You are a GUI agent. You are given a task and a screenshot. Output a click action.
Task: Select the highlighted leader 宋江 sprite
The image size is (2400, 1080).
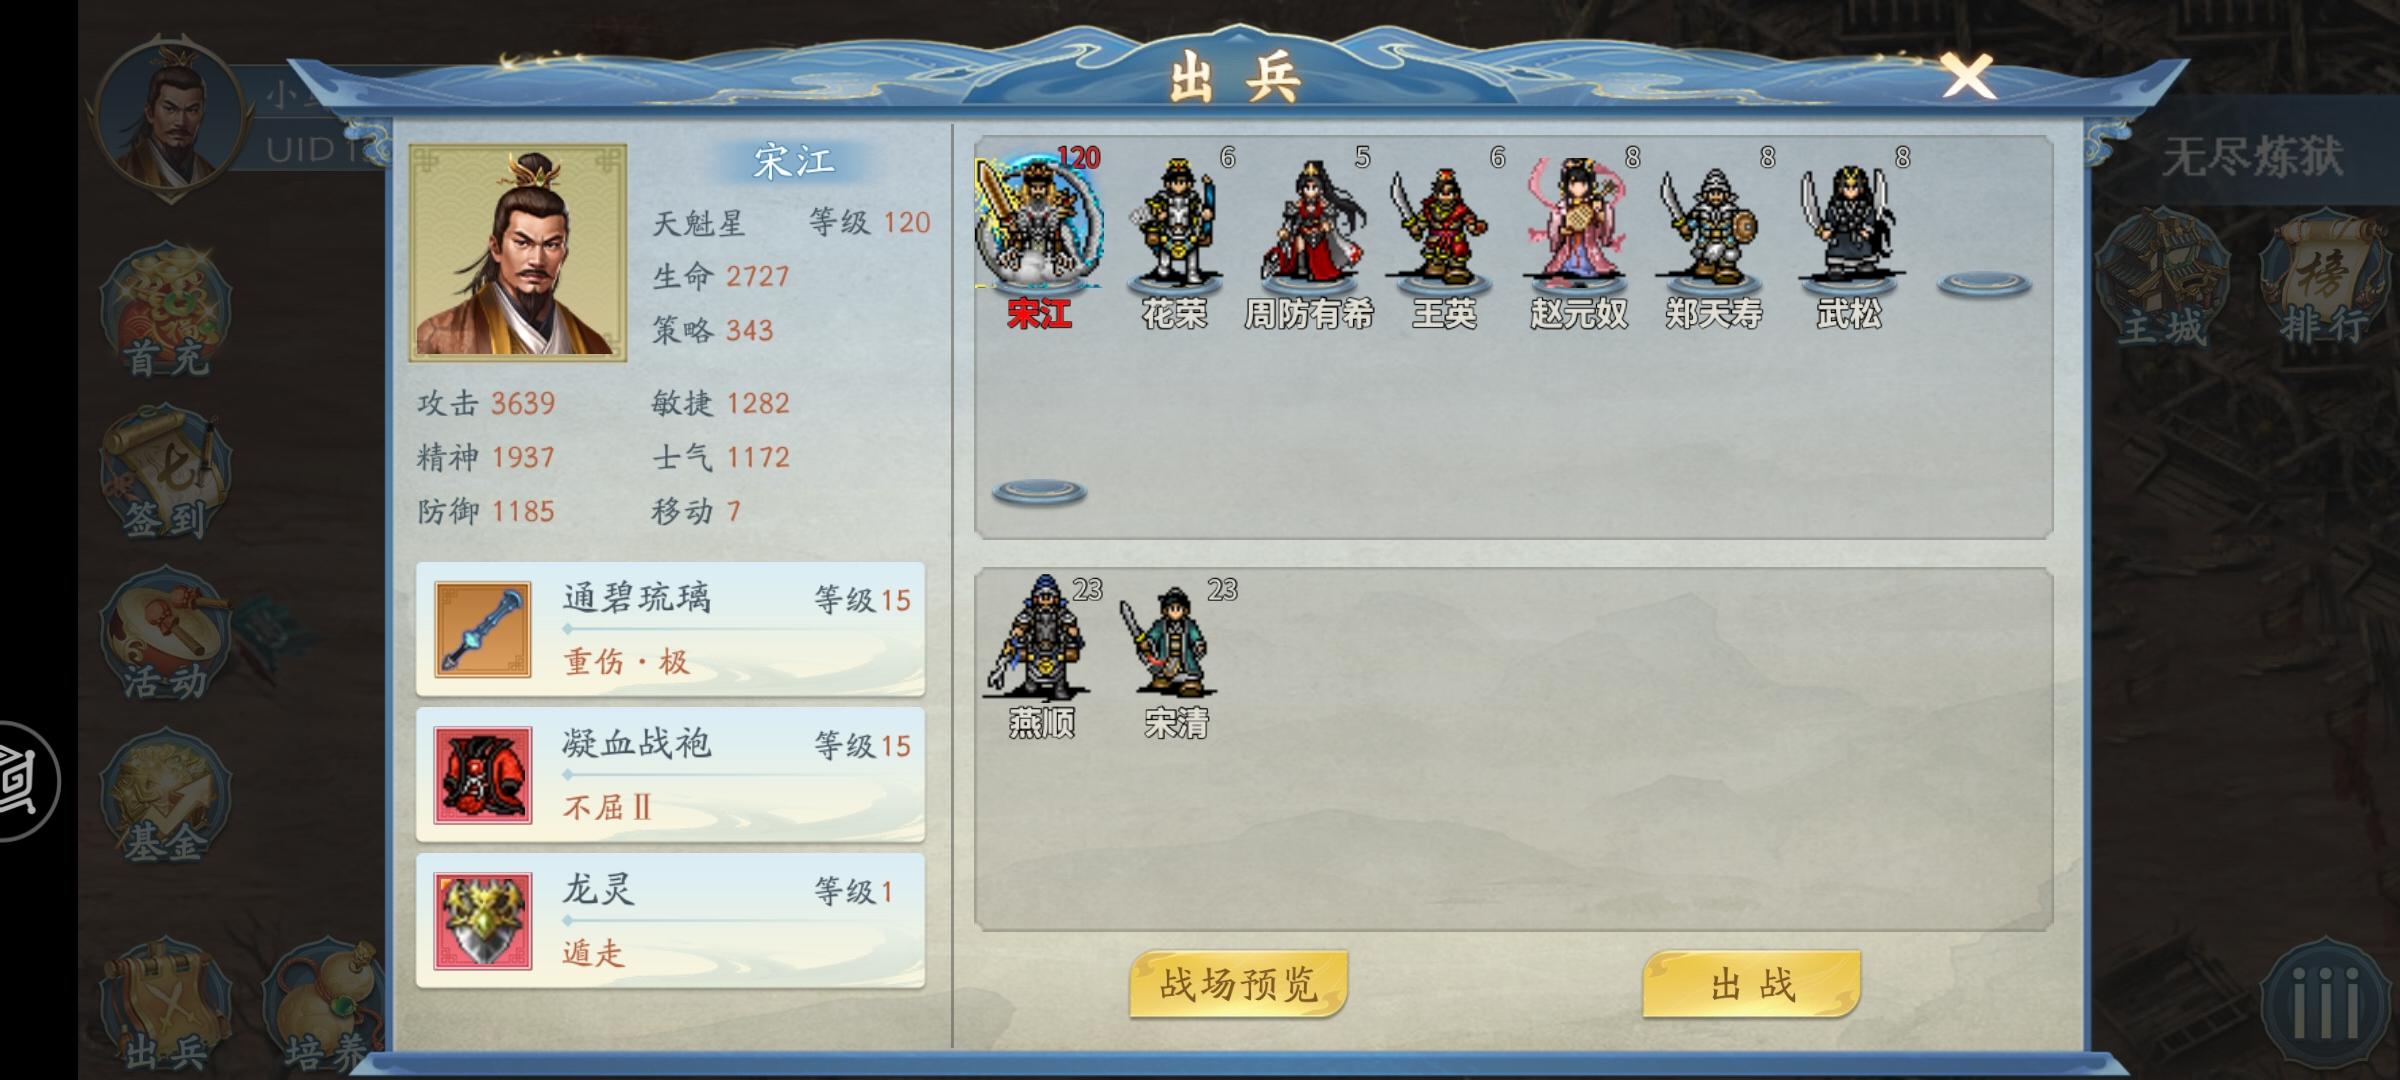[x=1039, y=235]
